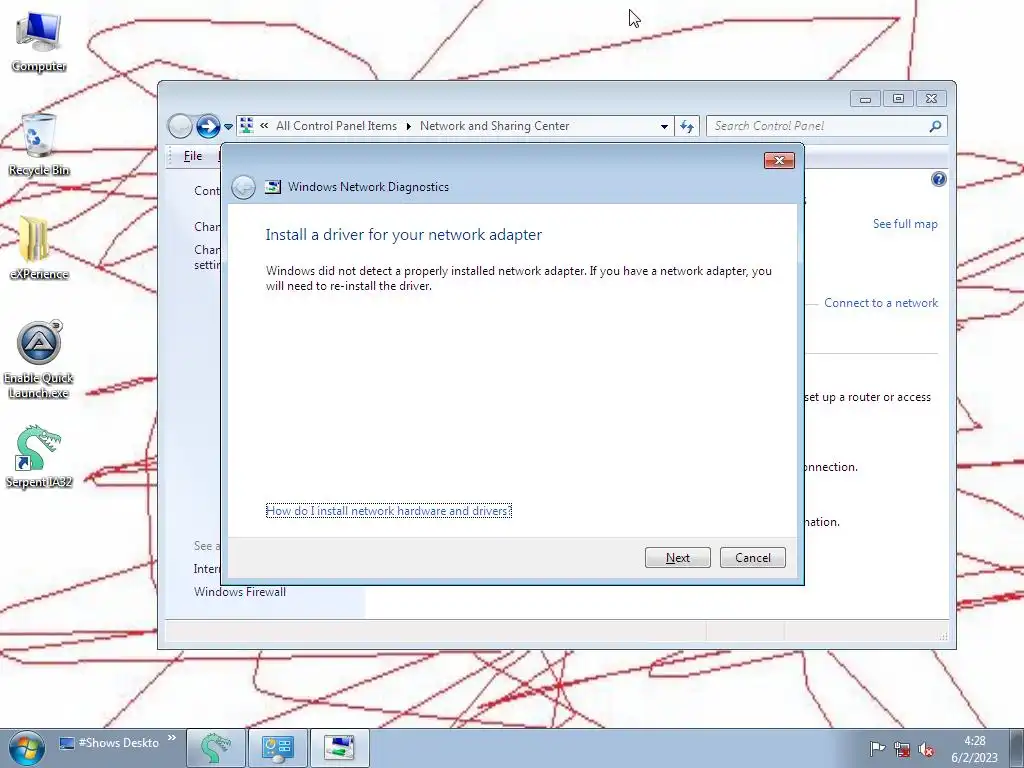Viewport: 1024px width, 768px height.
Task: Click the #Shows Desktop toolbar icon
Action: tap(67, 743)
